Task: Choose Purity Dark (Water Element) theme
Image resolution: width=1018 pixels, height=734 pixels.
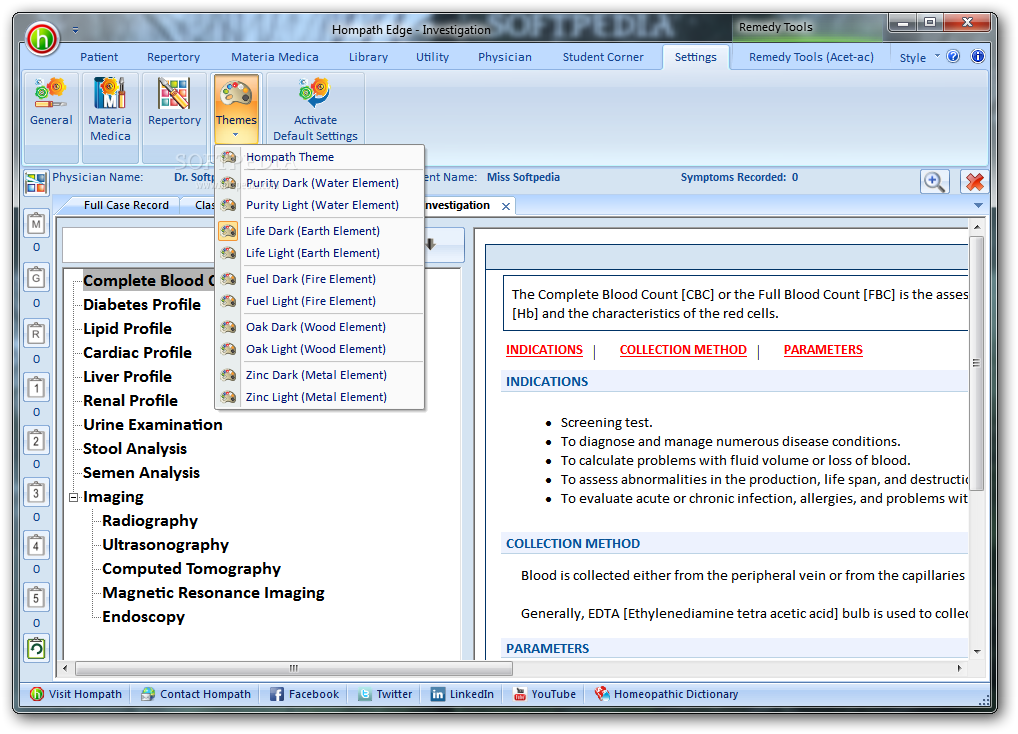Action: [x=319, y=183]
